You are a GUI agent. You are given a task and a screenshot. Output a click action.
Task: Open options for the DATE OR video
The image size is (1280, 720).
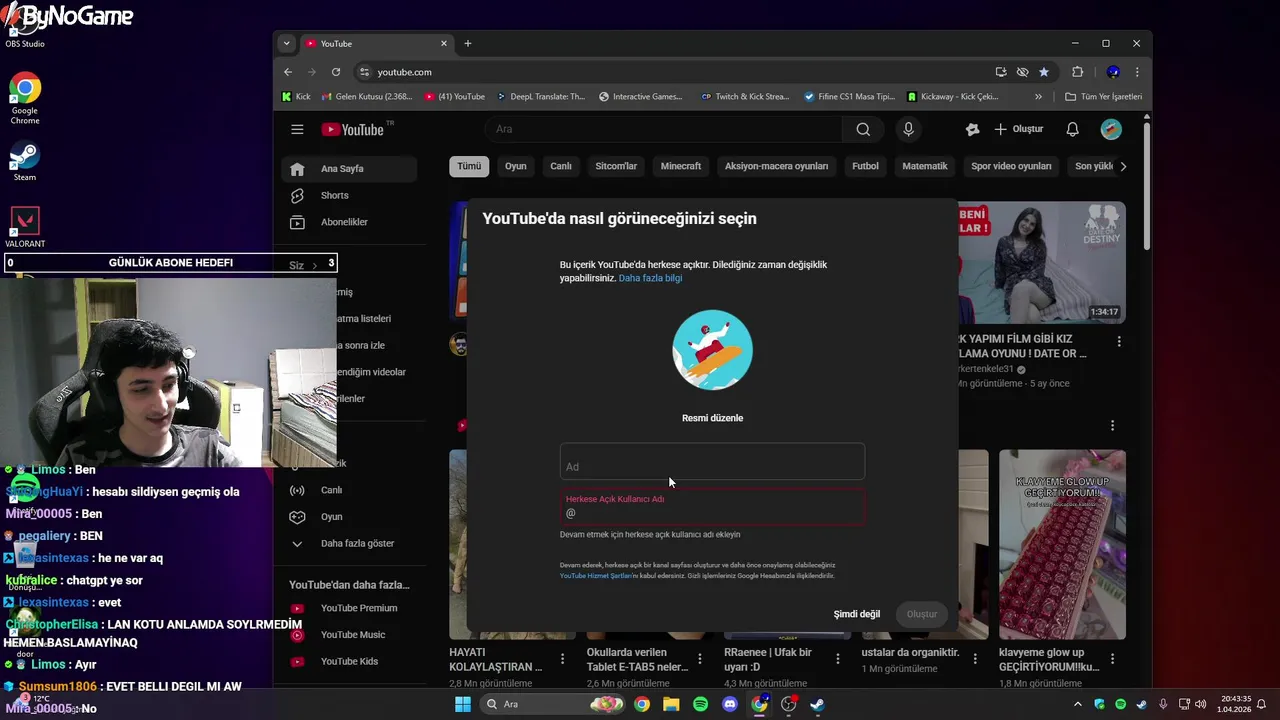tap(1119, 341)
